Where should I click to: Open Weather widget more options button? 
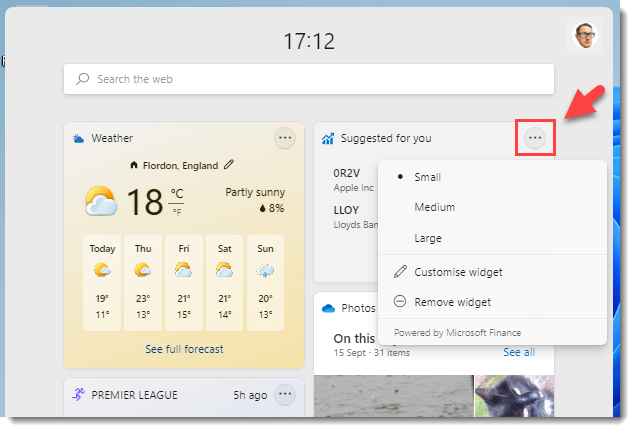click(285, 138)
